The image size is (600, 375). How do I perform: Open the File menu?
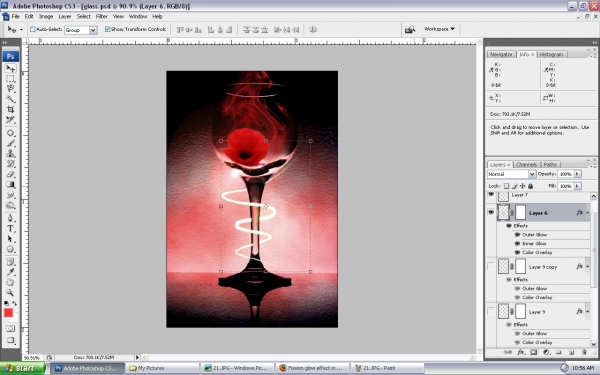point(15,16)
